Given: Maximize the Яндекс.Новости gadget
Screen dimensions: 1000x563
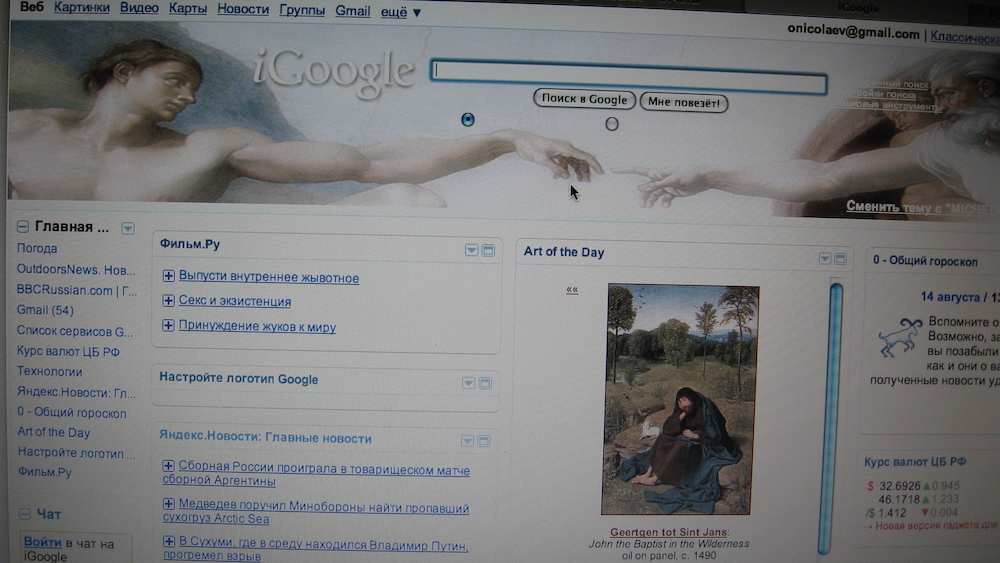Looking at the screenshot, I should [485, 440].
